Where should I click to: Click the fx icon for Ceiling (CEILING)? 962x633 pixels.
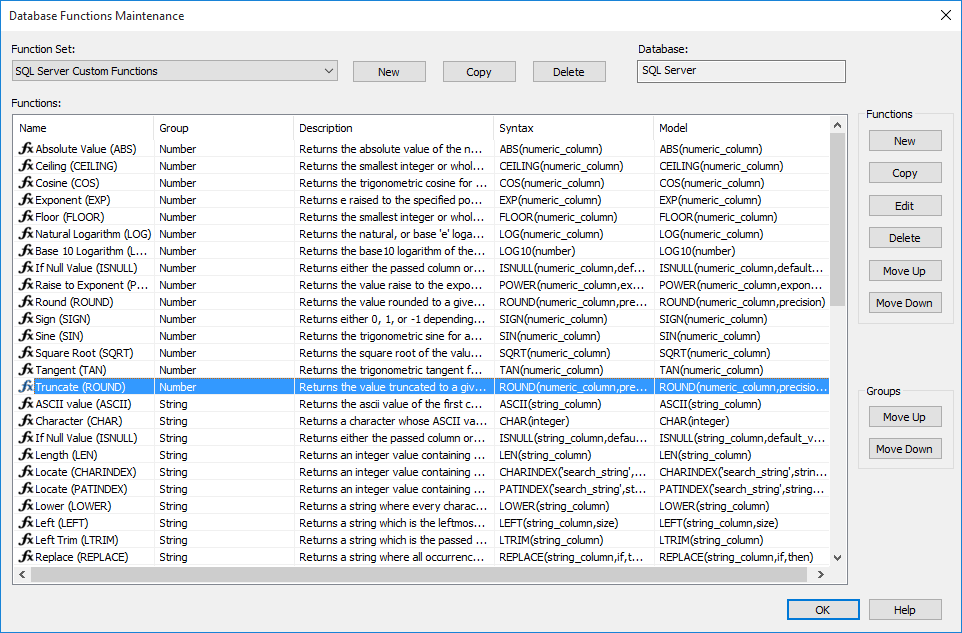(x=26, y=166)
